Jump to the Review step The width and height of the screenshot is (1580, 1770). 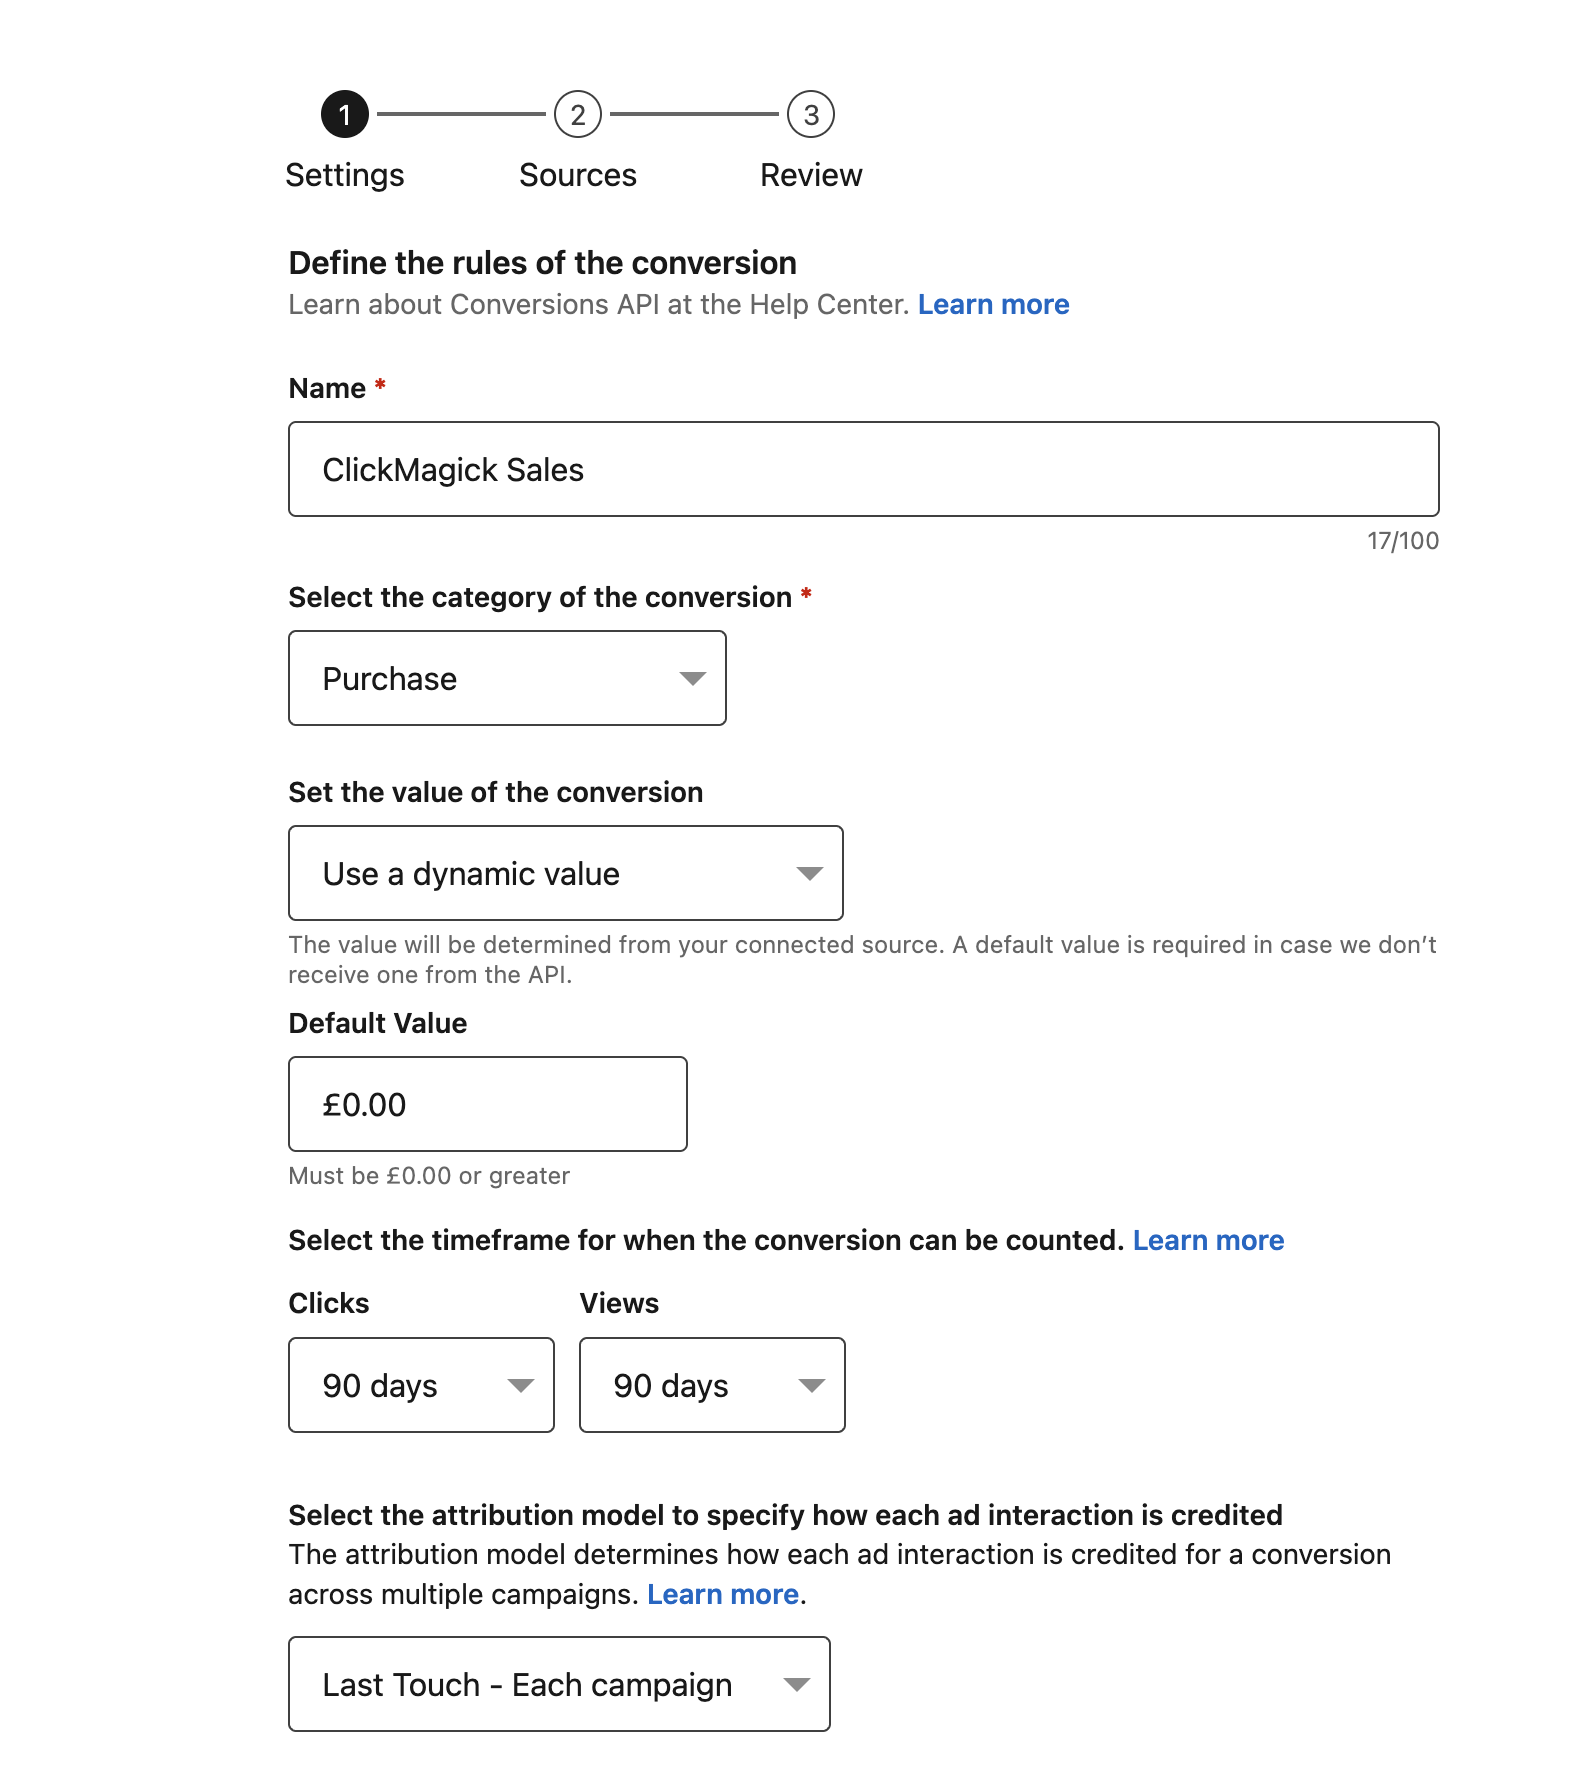[811, 175]
